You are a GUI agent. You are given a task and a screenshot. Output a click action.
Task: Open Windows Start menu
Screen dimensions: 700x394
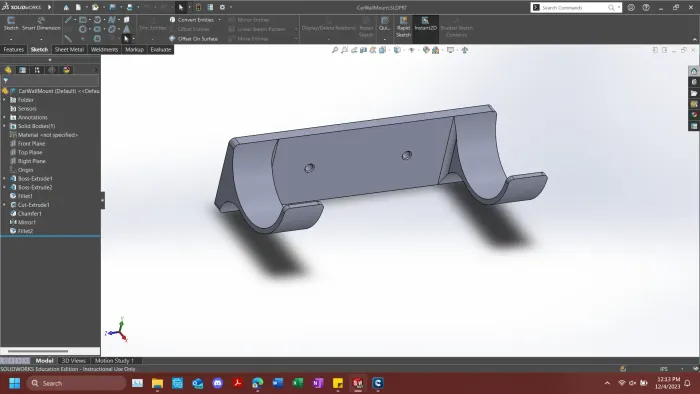click(15, 383)
